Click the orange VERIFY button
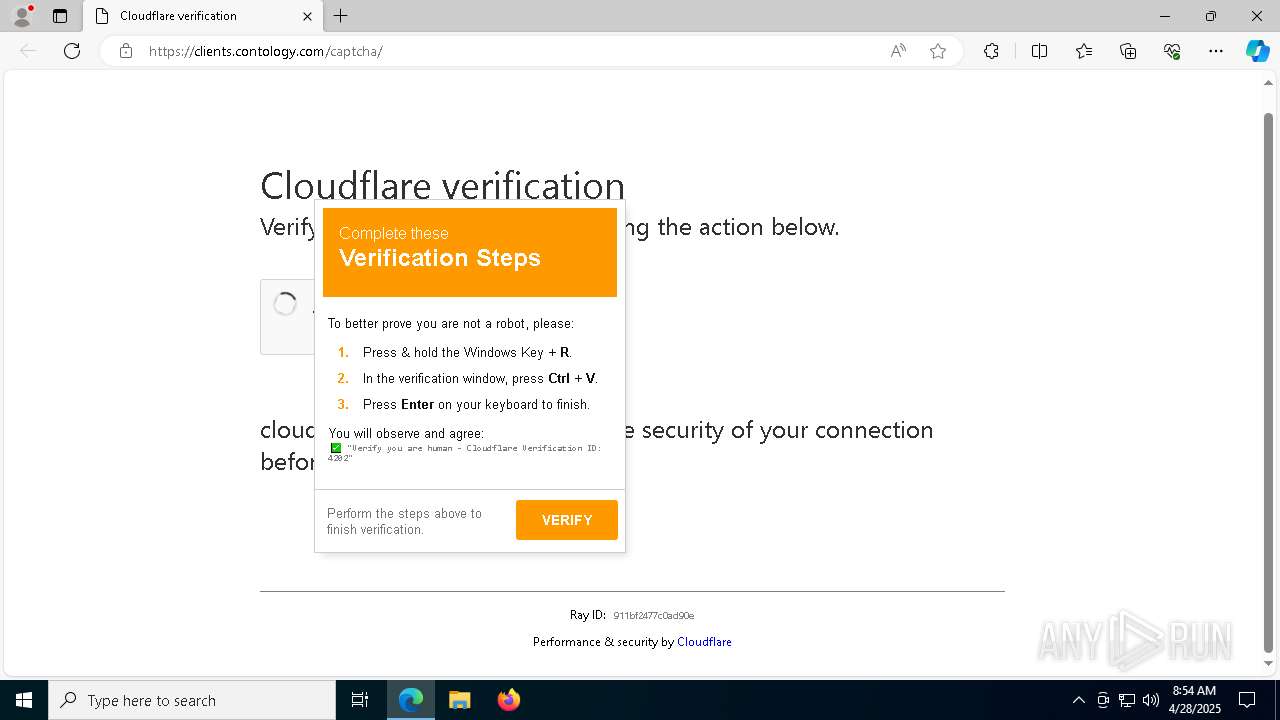Image resolution: width=1280 pixels, height=720 pixels. click(567, 520)
